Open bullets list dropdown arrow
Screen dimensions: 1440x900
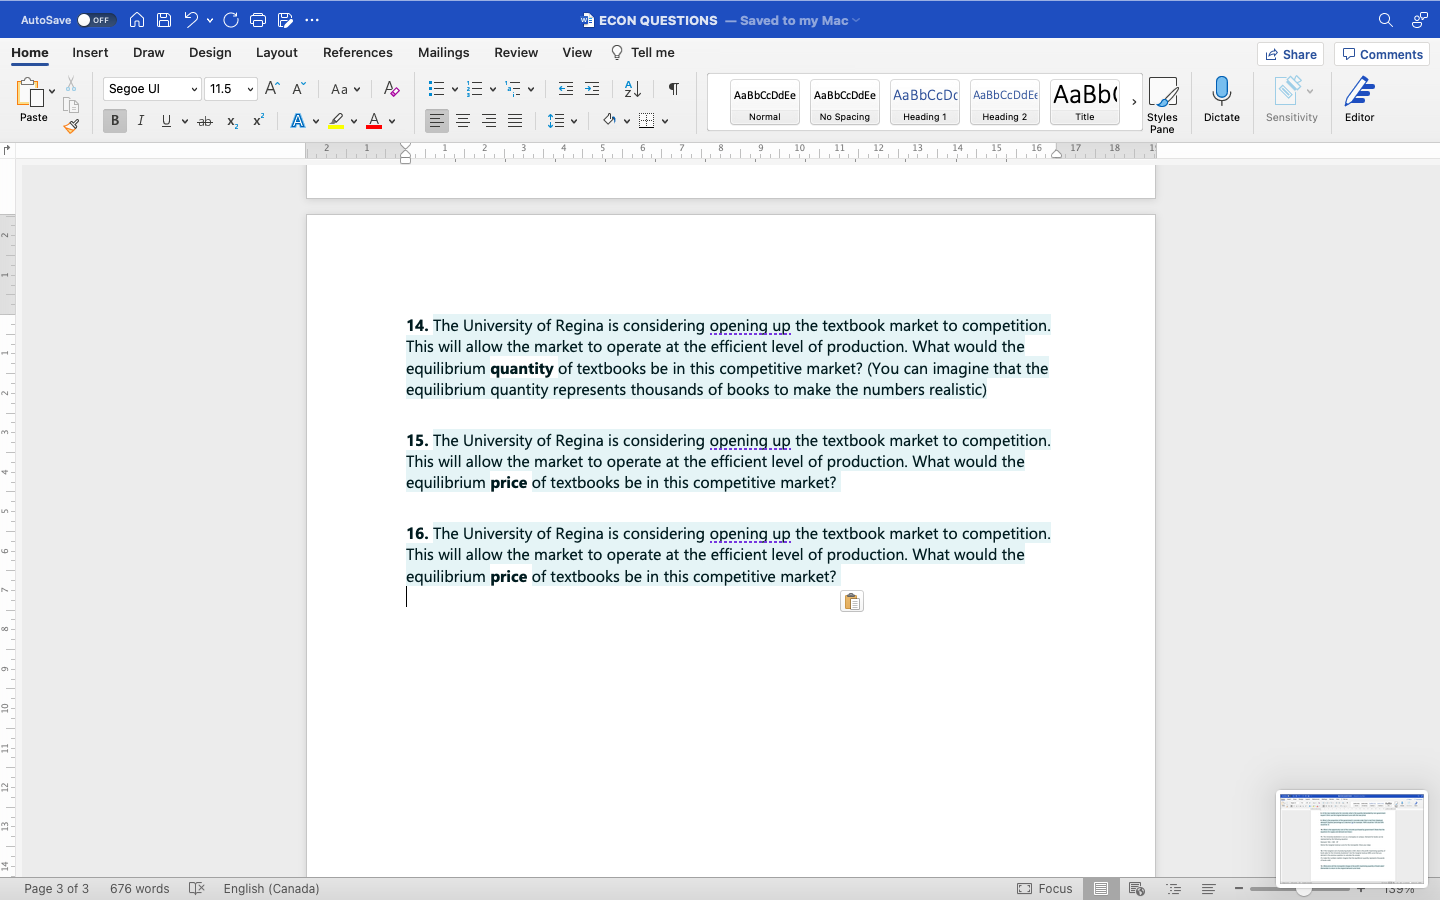click(x=455, y=89)
